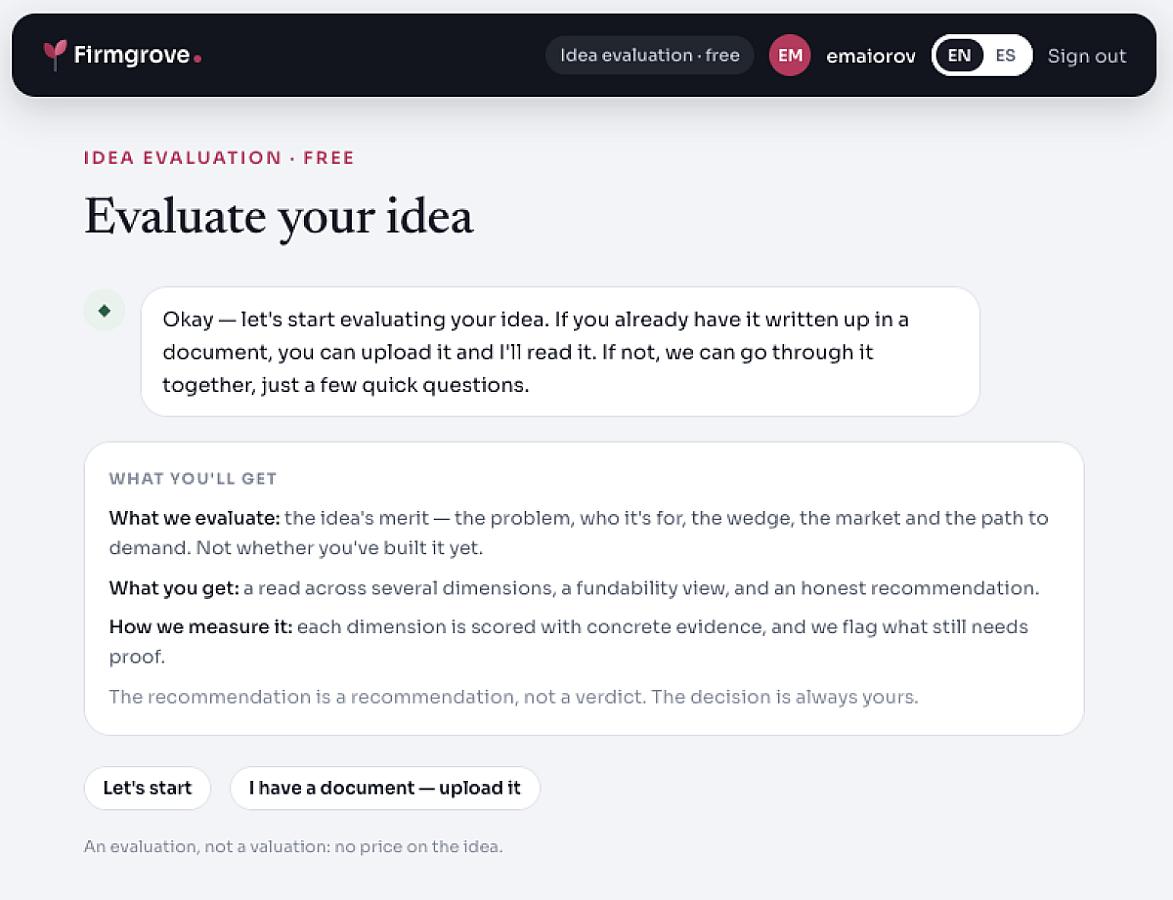Open the EM user avatar
The width and height of the screenshot is (1173, 900).
click(789, 55)
